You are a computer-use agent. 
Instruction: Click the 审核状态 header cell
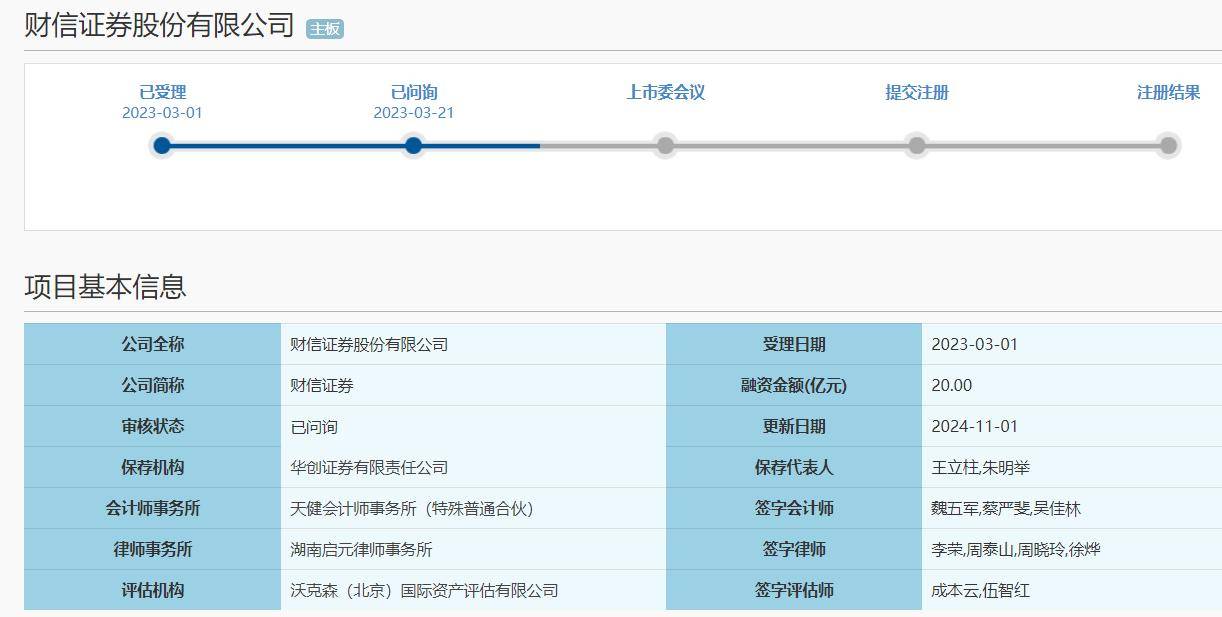pos(153,426)
